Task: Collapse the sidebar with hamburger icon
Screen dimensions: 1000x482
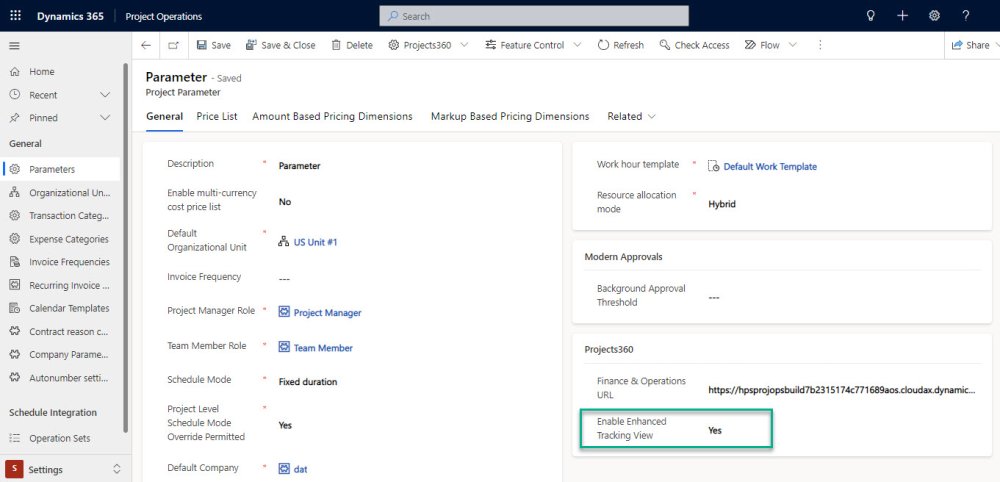Action: pos(14,46)
